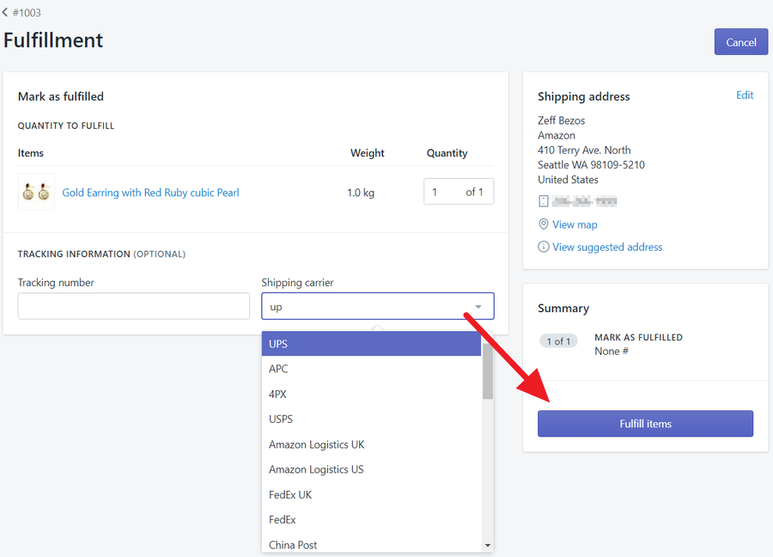This screenshot has width=773, height=557.
Task: Open the Gold Earring with Red Ruby product link
Action: point(150,192)
